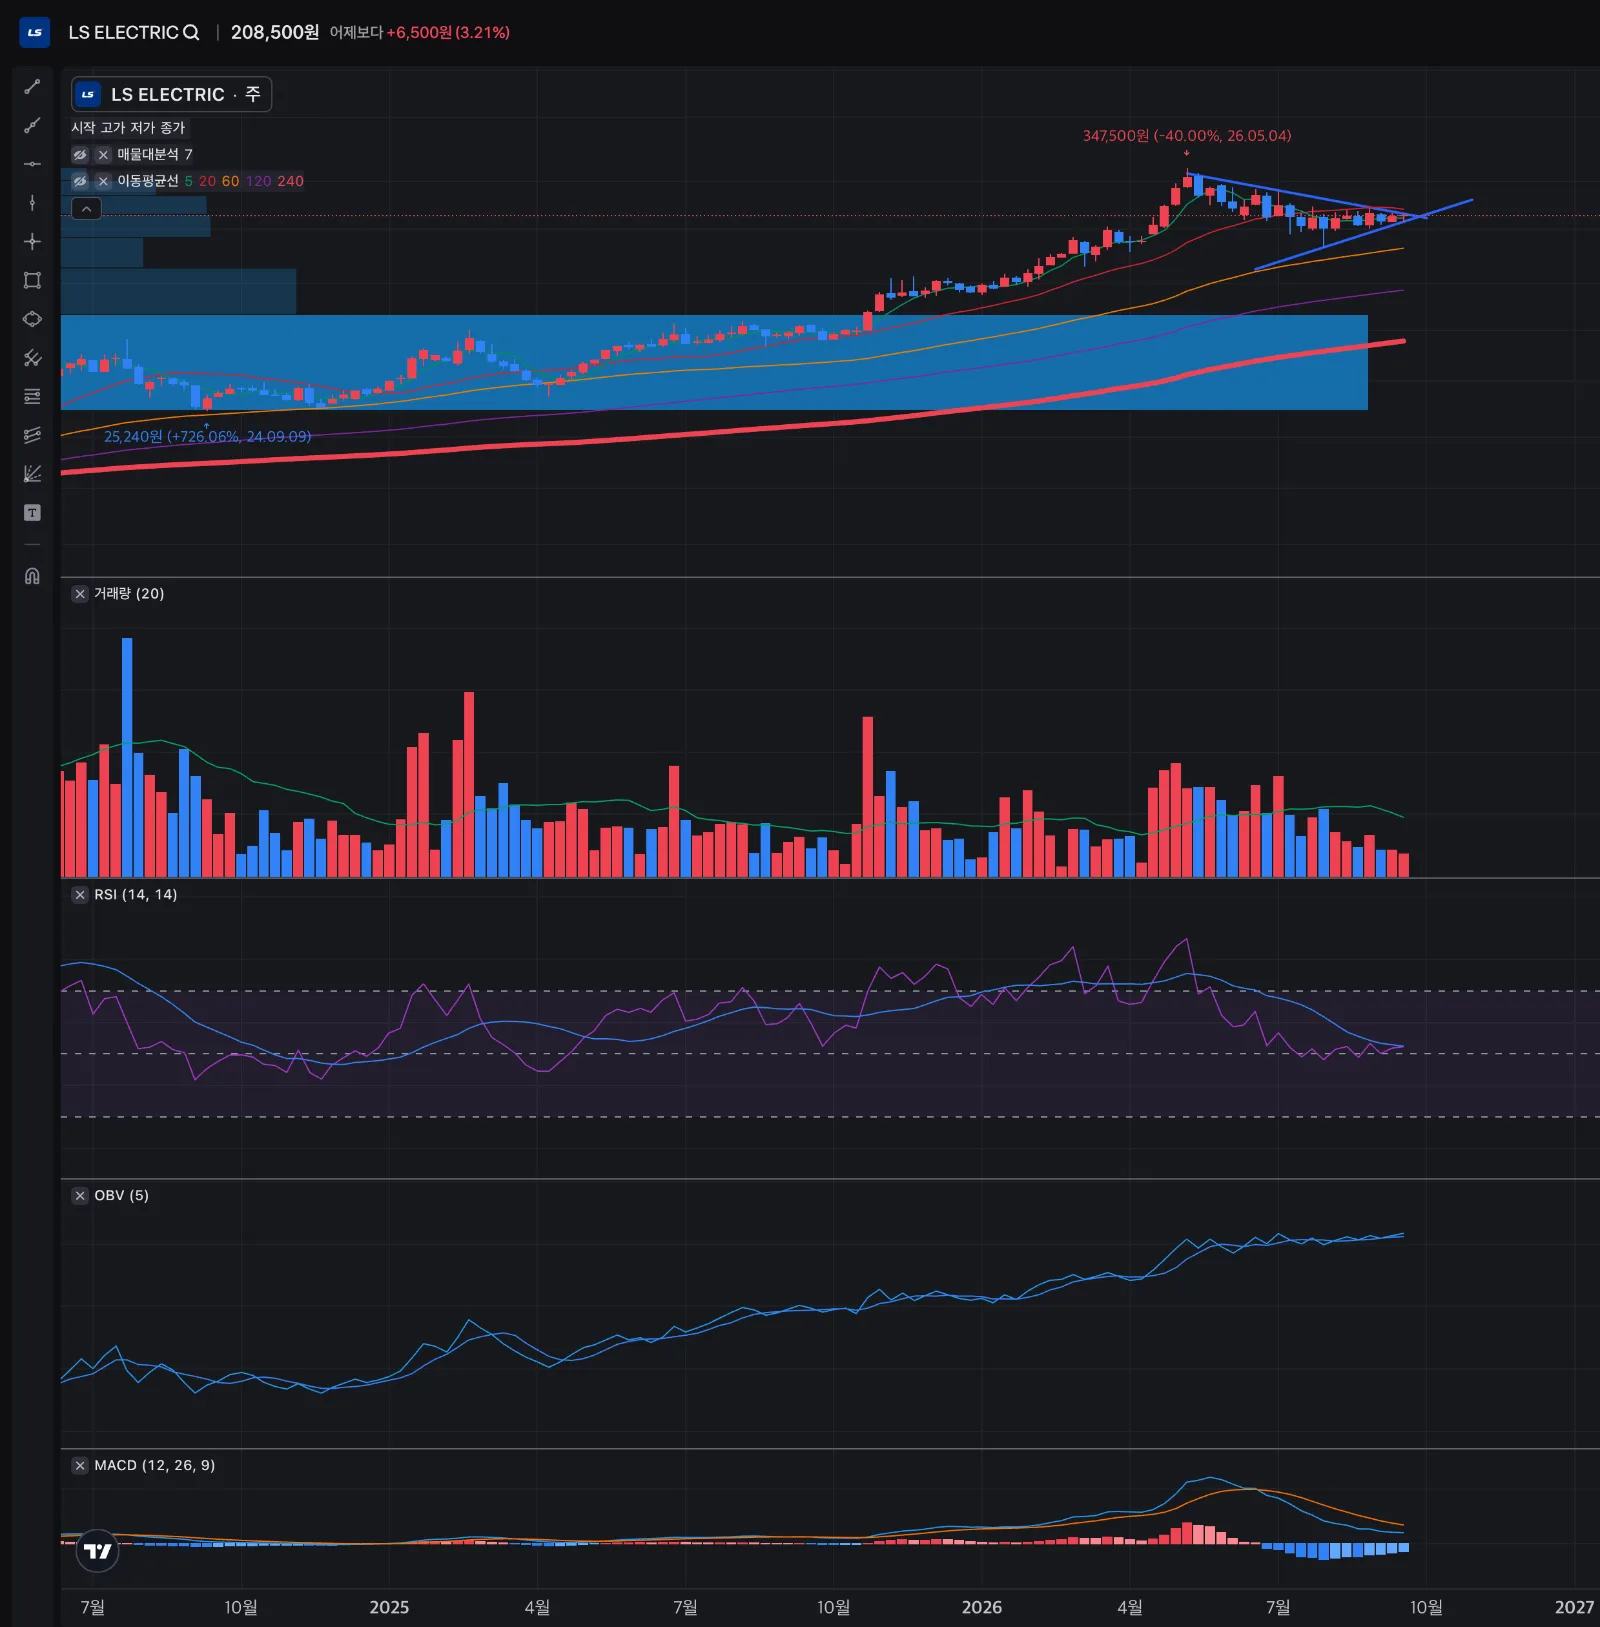Select the ray line drawing tool
The width and height of the screenshot is (1600, 1627).
32,125
